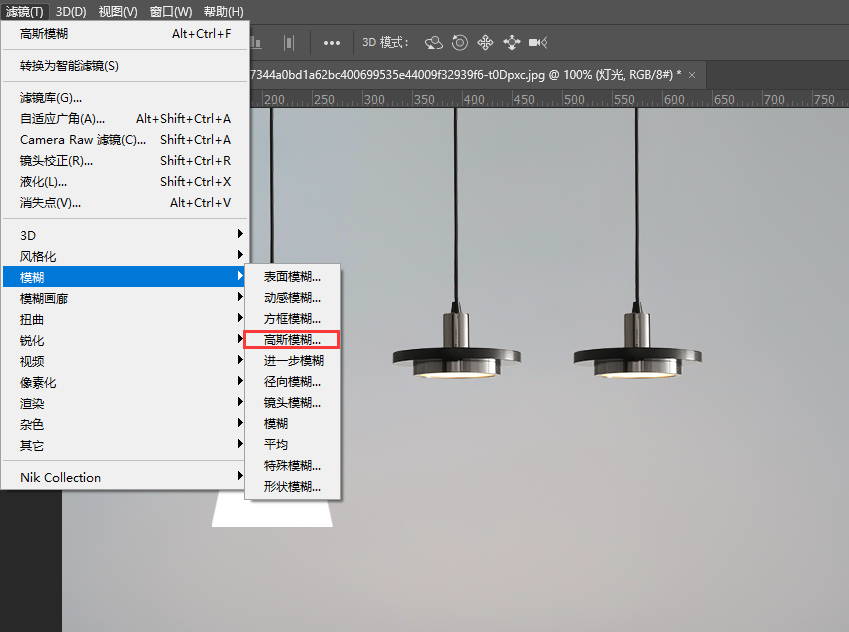
Task: Choose 自适应广角(A)... filter
Action: pyautogui.click(x=125, y=119)
